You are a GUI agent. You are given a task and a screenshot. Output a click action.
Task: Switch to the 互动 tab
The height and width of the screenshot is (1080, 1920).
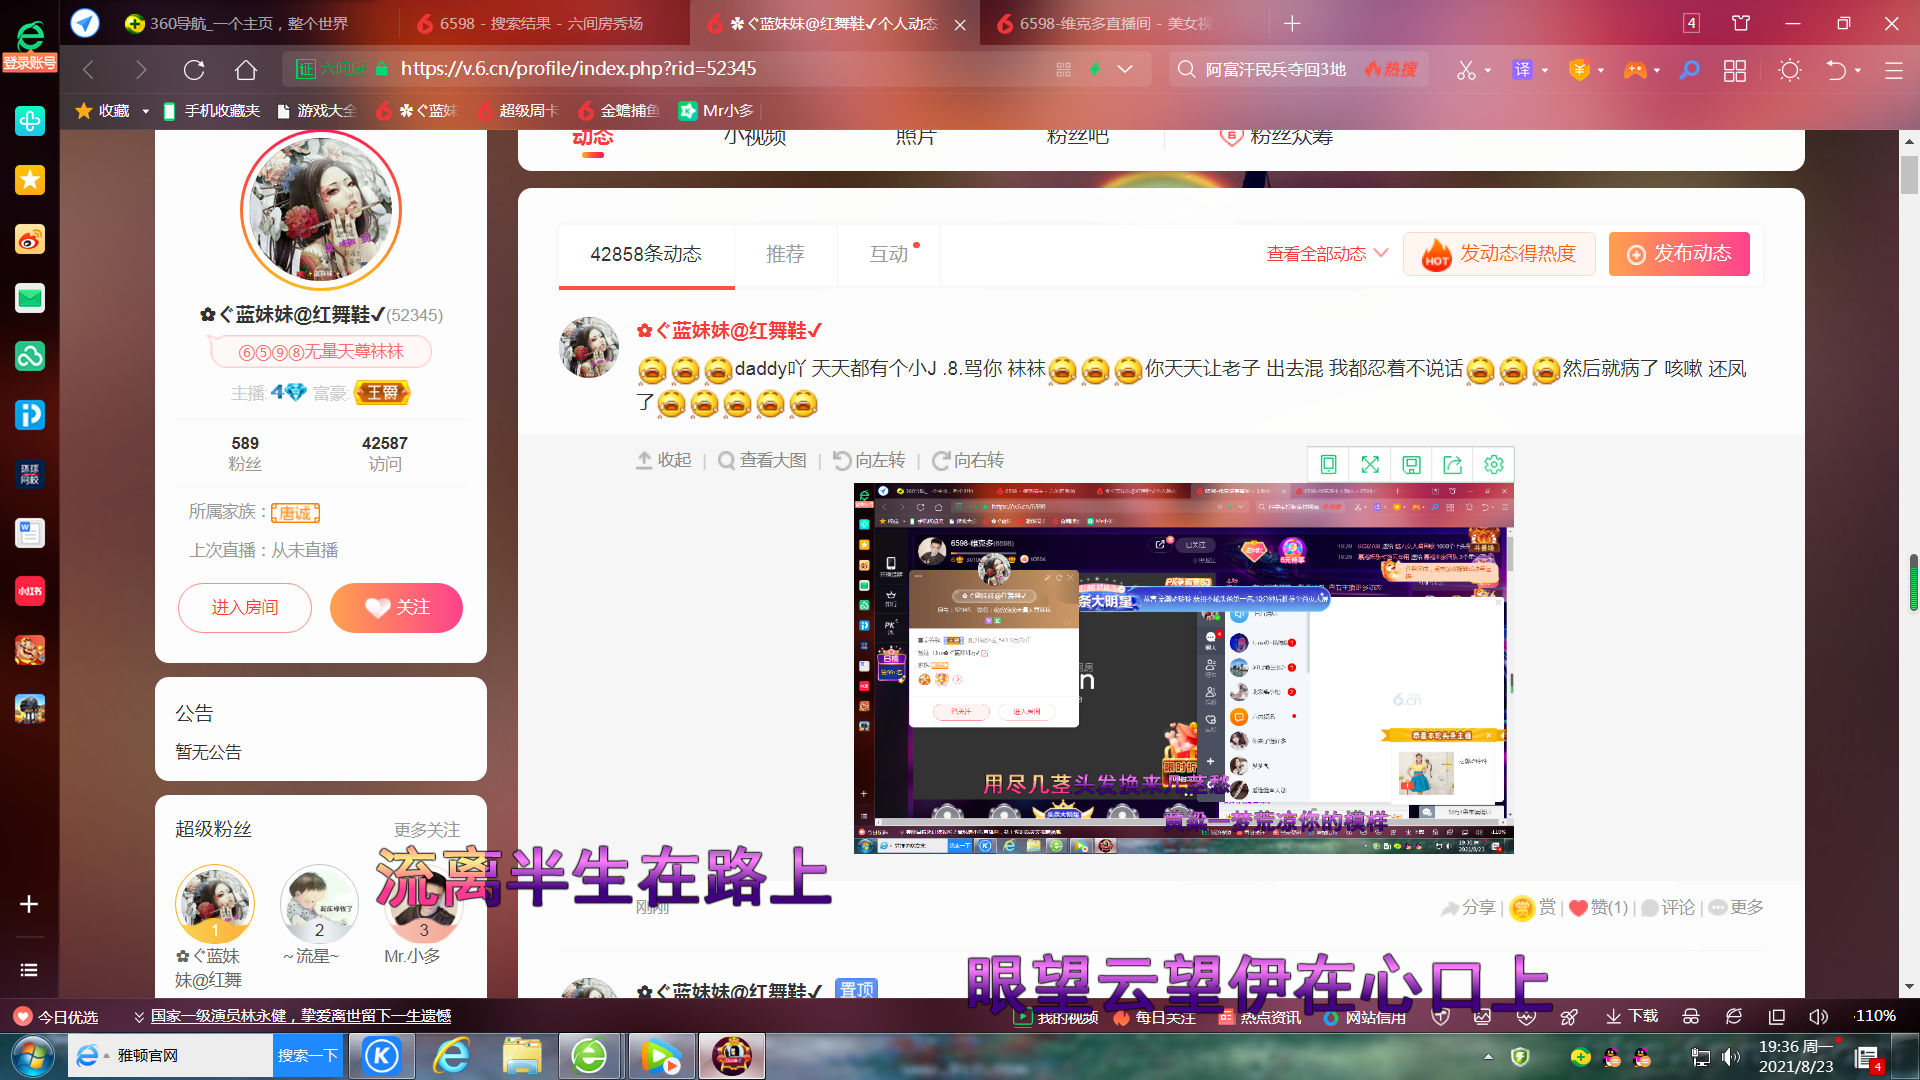tap(889, 254)
